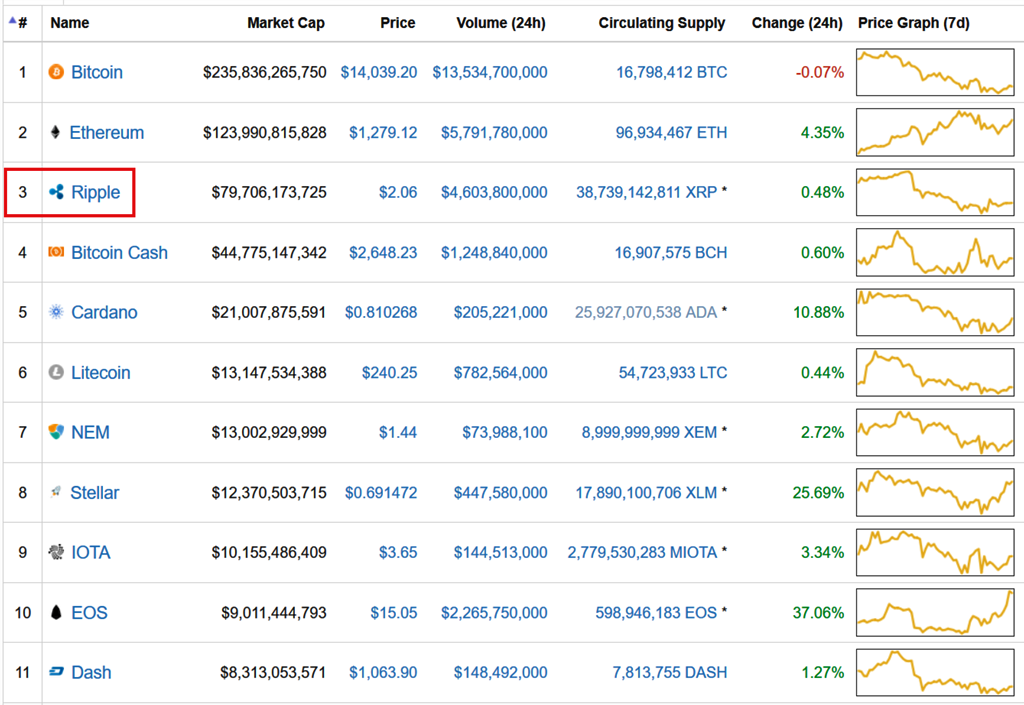Sort table by Market Cap header
The width and height of the screenshot is (1024, 705).
click(286, 23)
